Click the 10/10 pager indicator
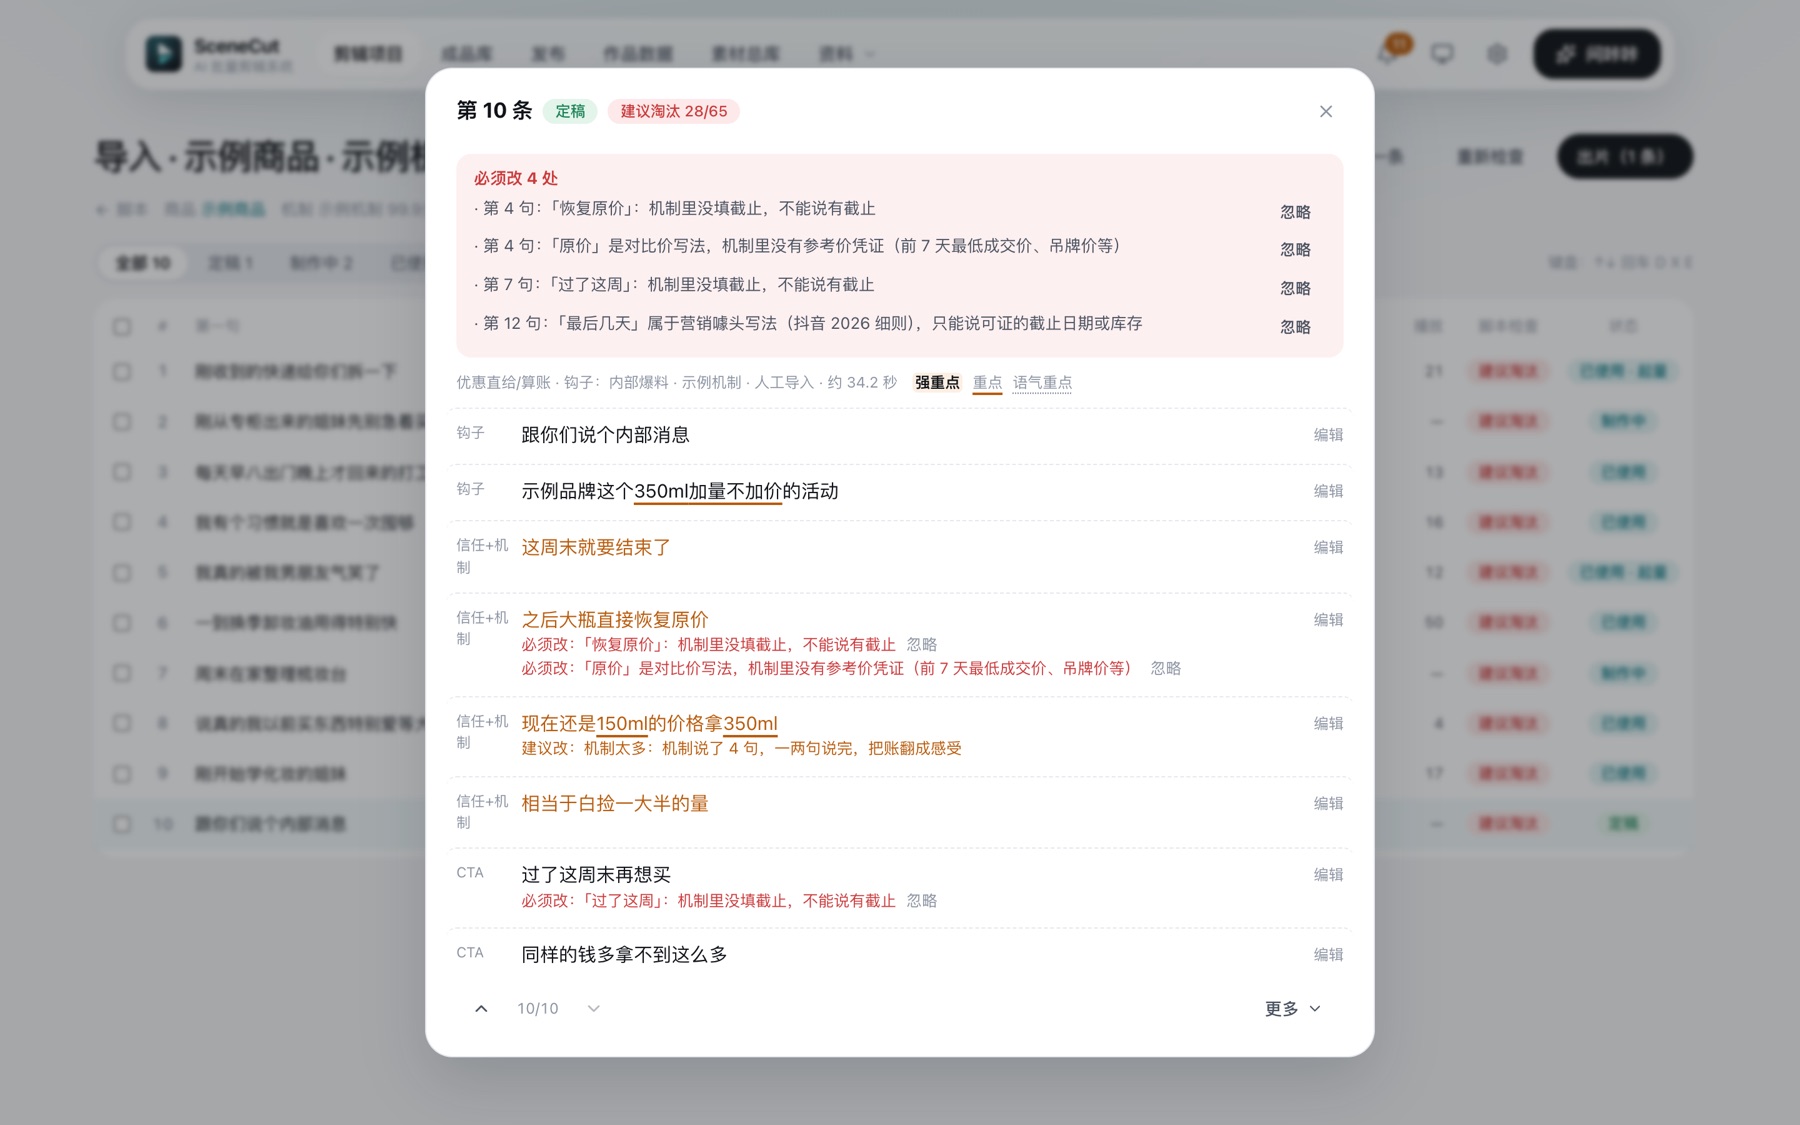1800x1125 pixels. coord(538,1009)
